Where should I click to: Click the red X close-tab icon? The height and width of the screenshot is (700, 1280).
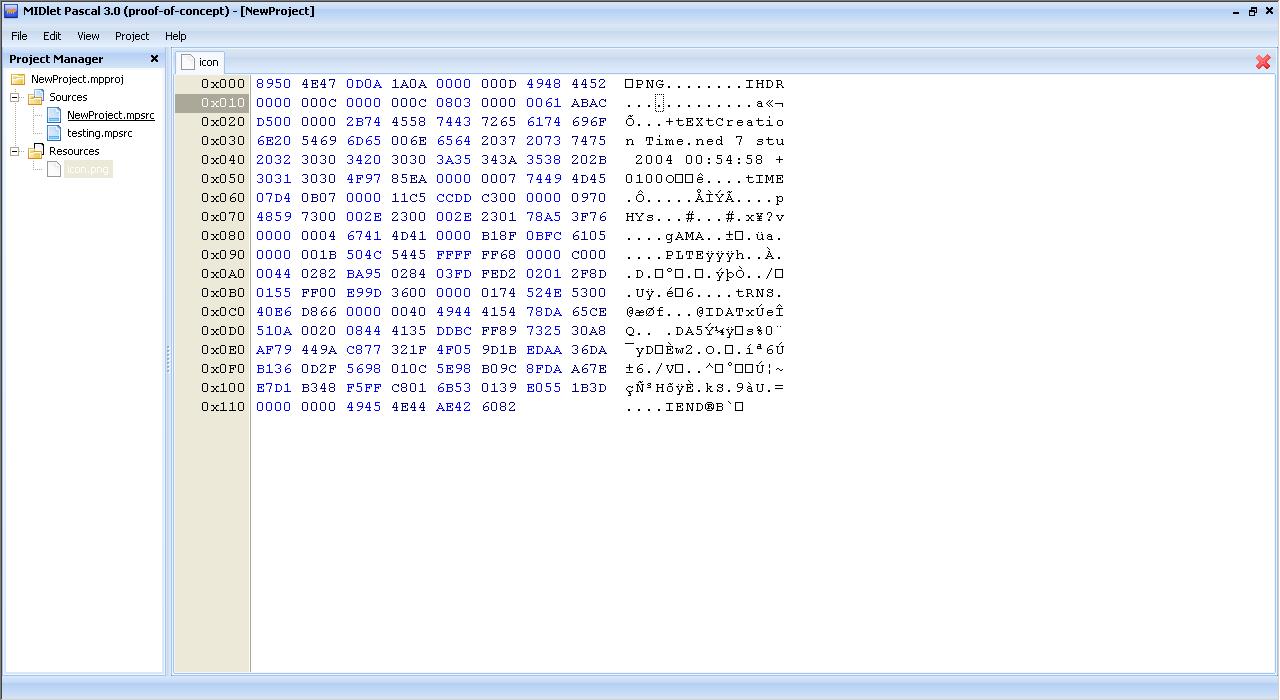[x=1263, y=62]
